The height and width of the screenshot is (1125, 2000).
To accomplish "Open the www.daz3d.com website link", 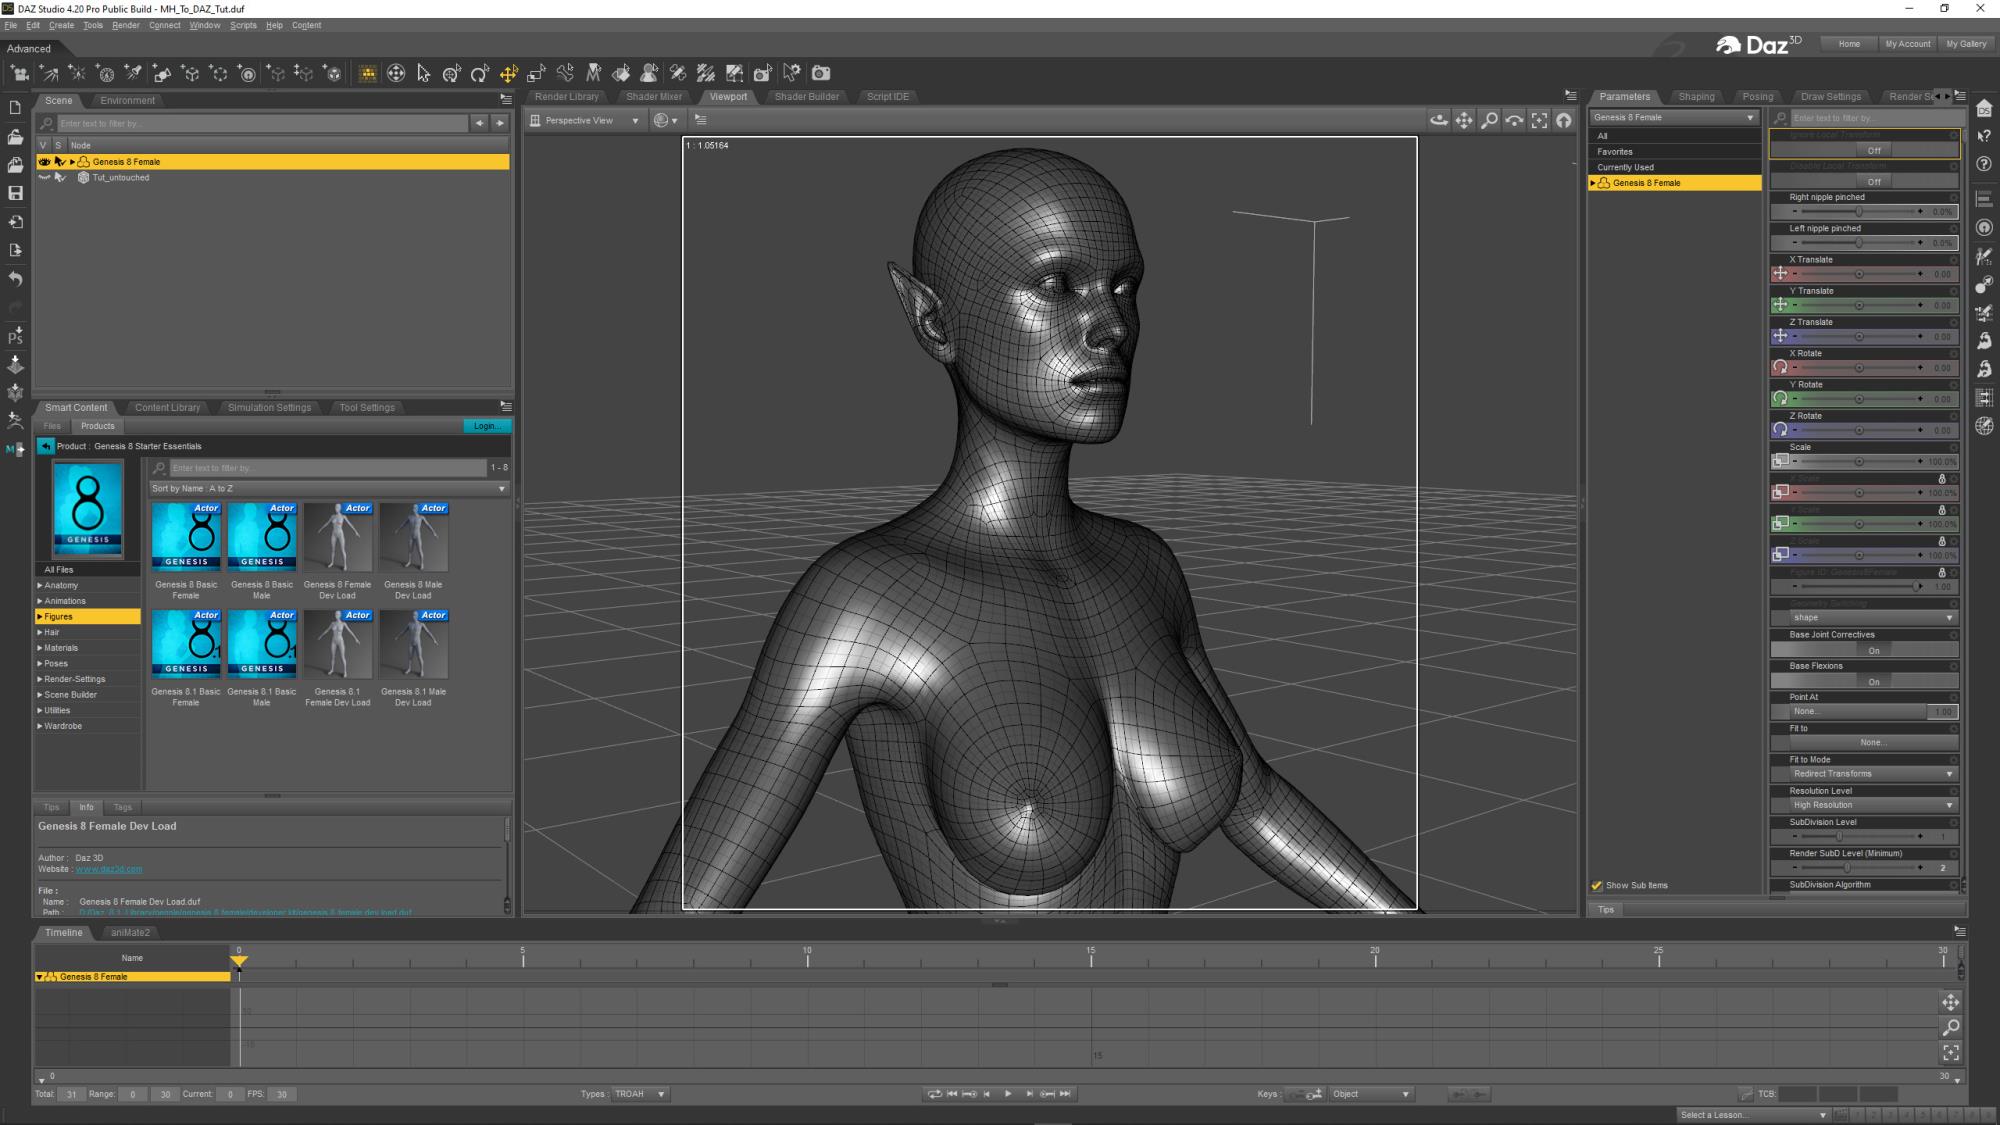I will point(109,869).
